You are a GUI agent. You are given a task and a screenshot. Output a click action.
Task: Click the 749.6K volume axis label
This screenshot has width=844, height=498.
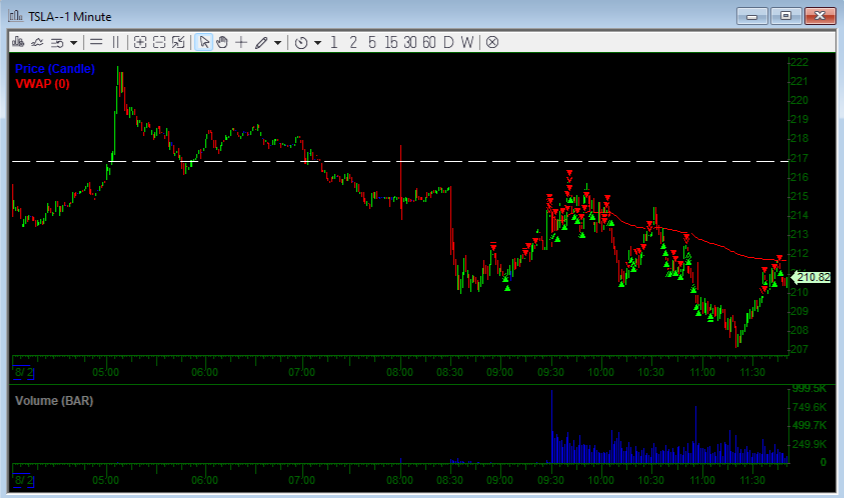pos(809,407)
